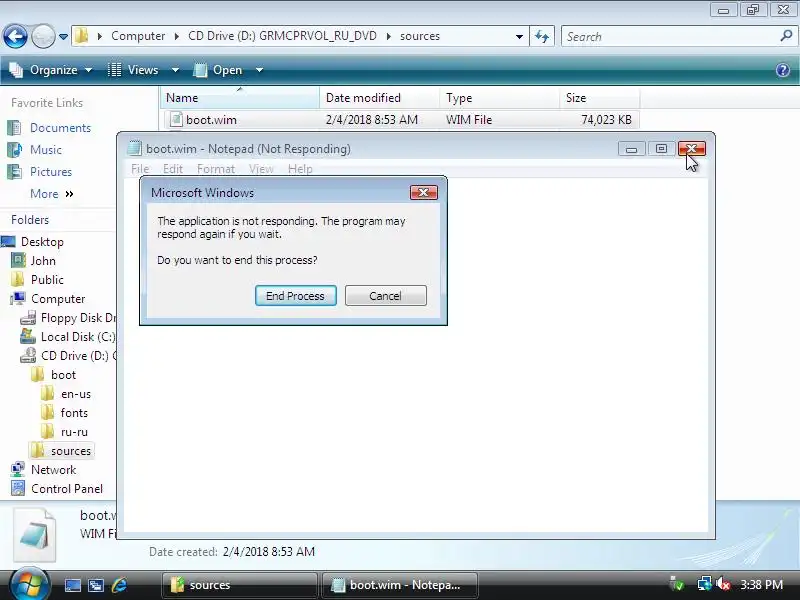Click the Show Desktop quick launch icon

[72, 585]
